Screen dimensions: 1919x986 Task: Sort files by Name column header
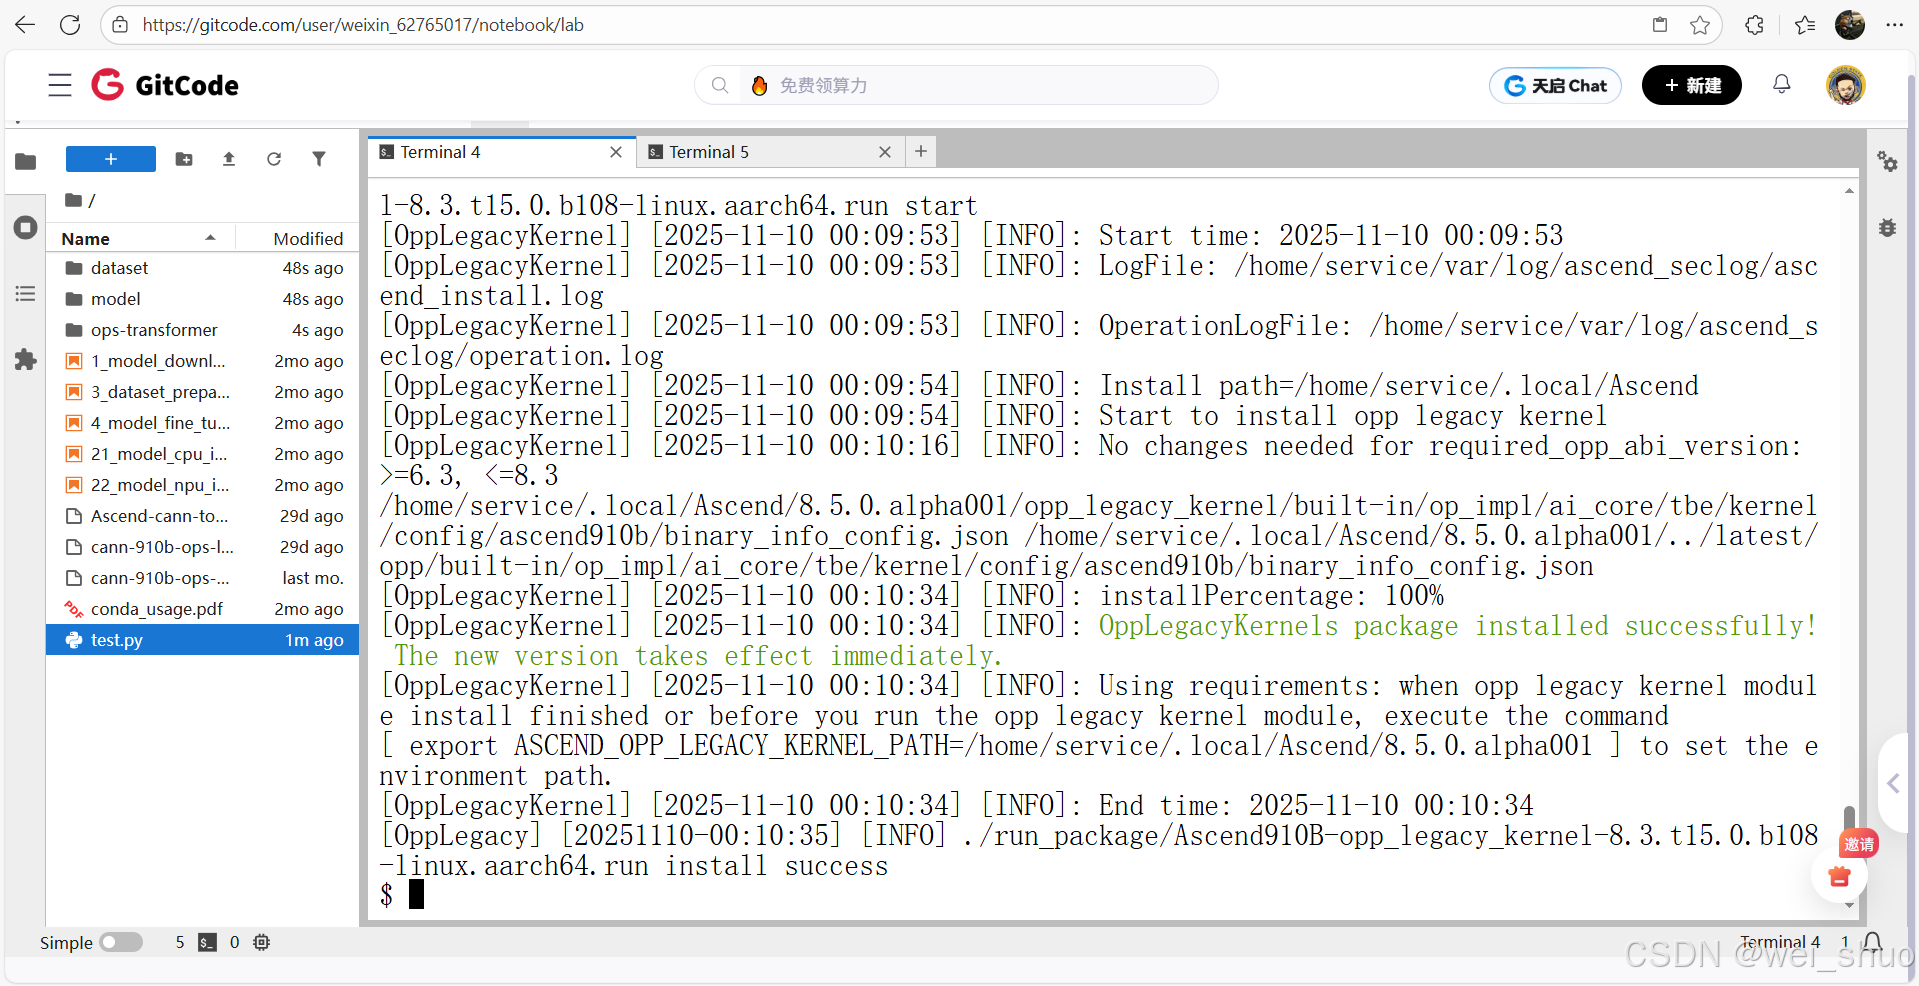click(140, 238)
